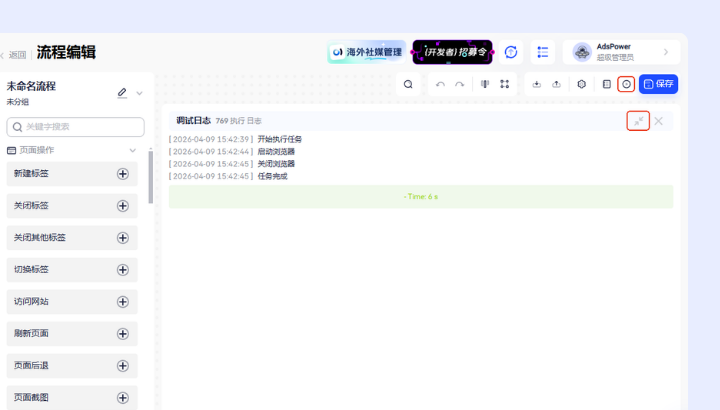Click the layout panel icon next to debug

pyautogui.click(x=607, y=84)
